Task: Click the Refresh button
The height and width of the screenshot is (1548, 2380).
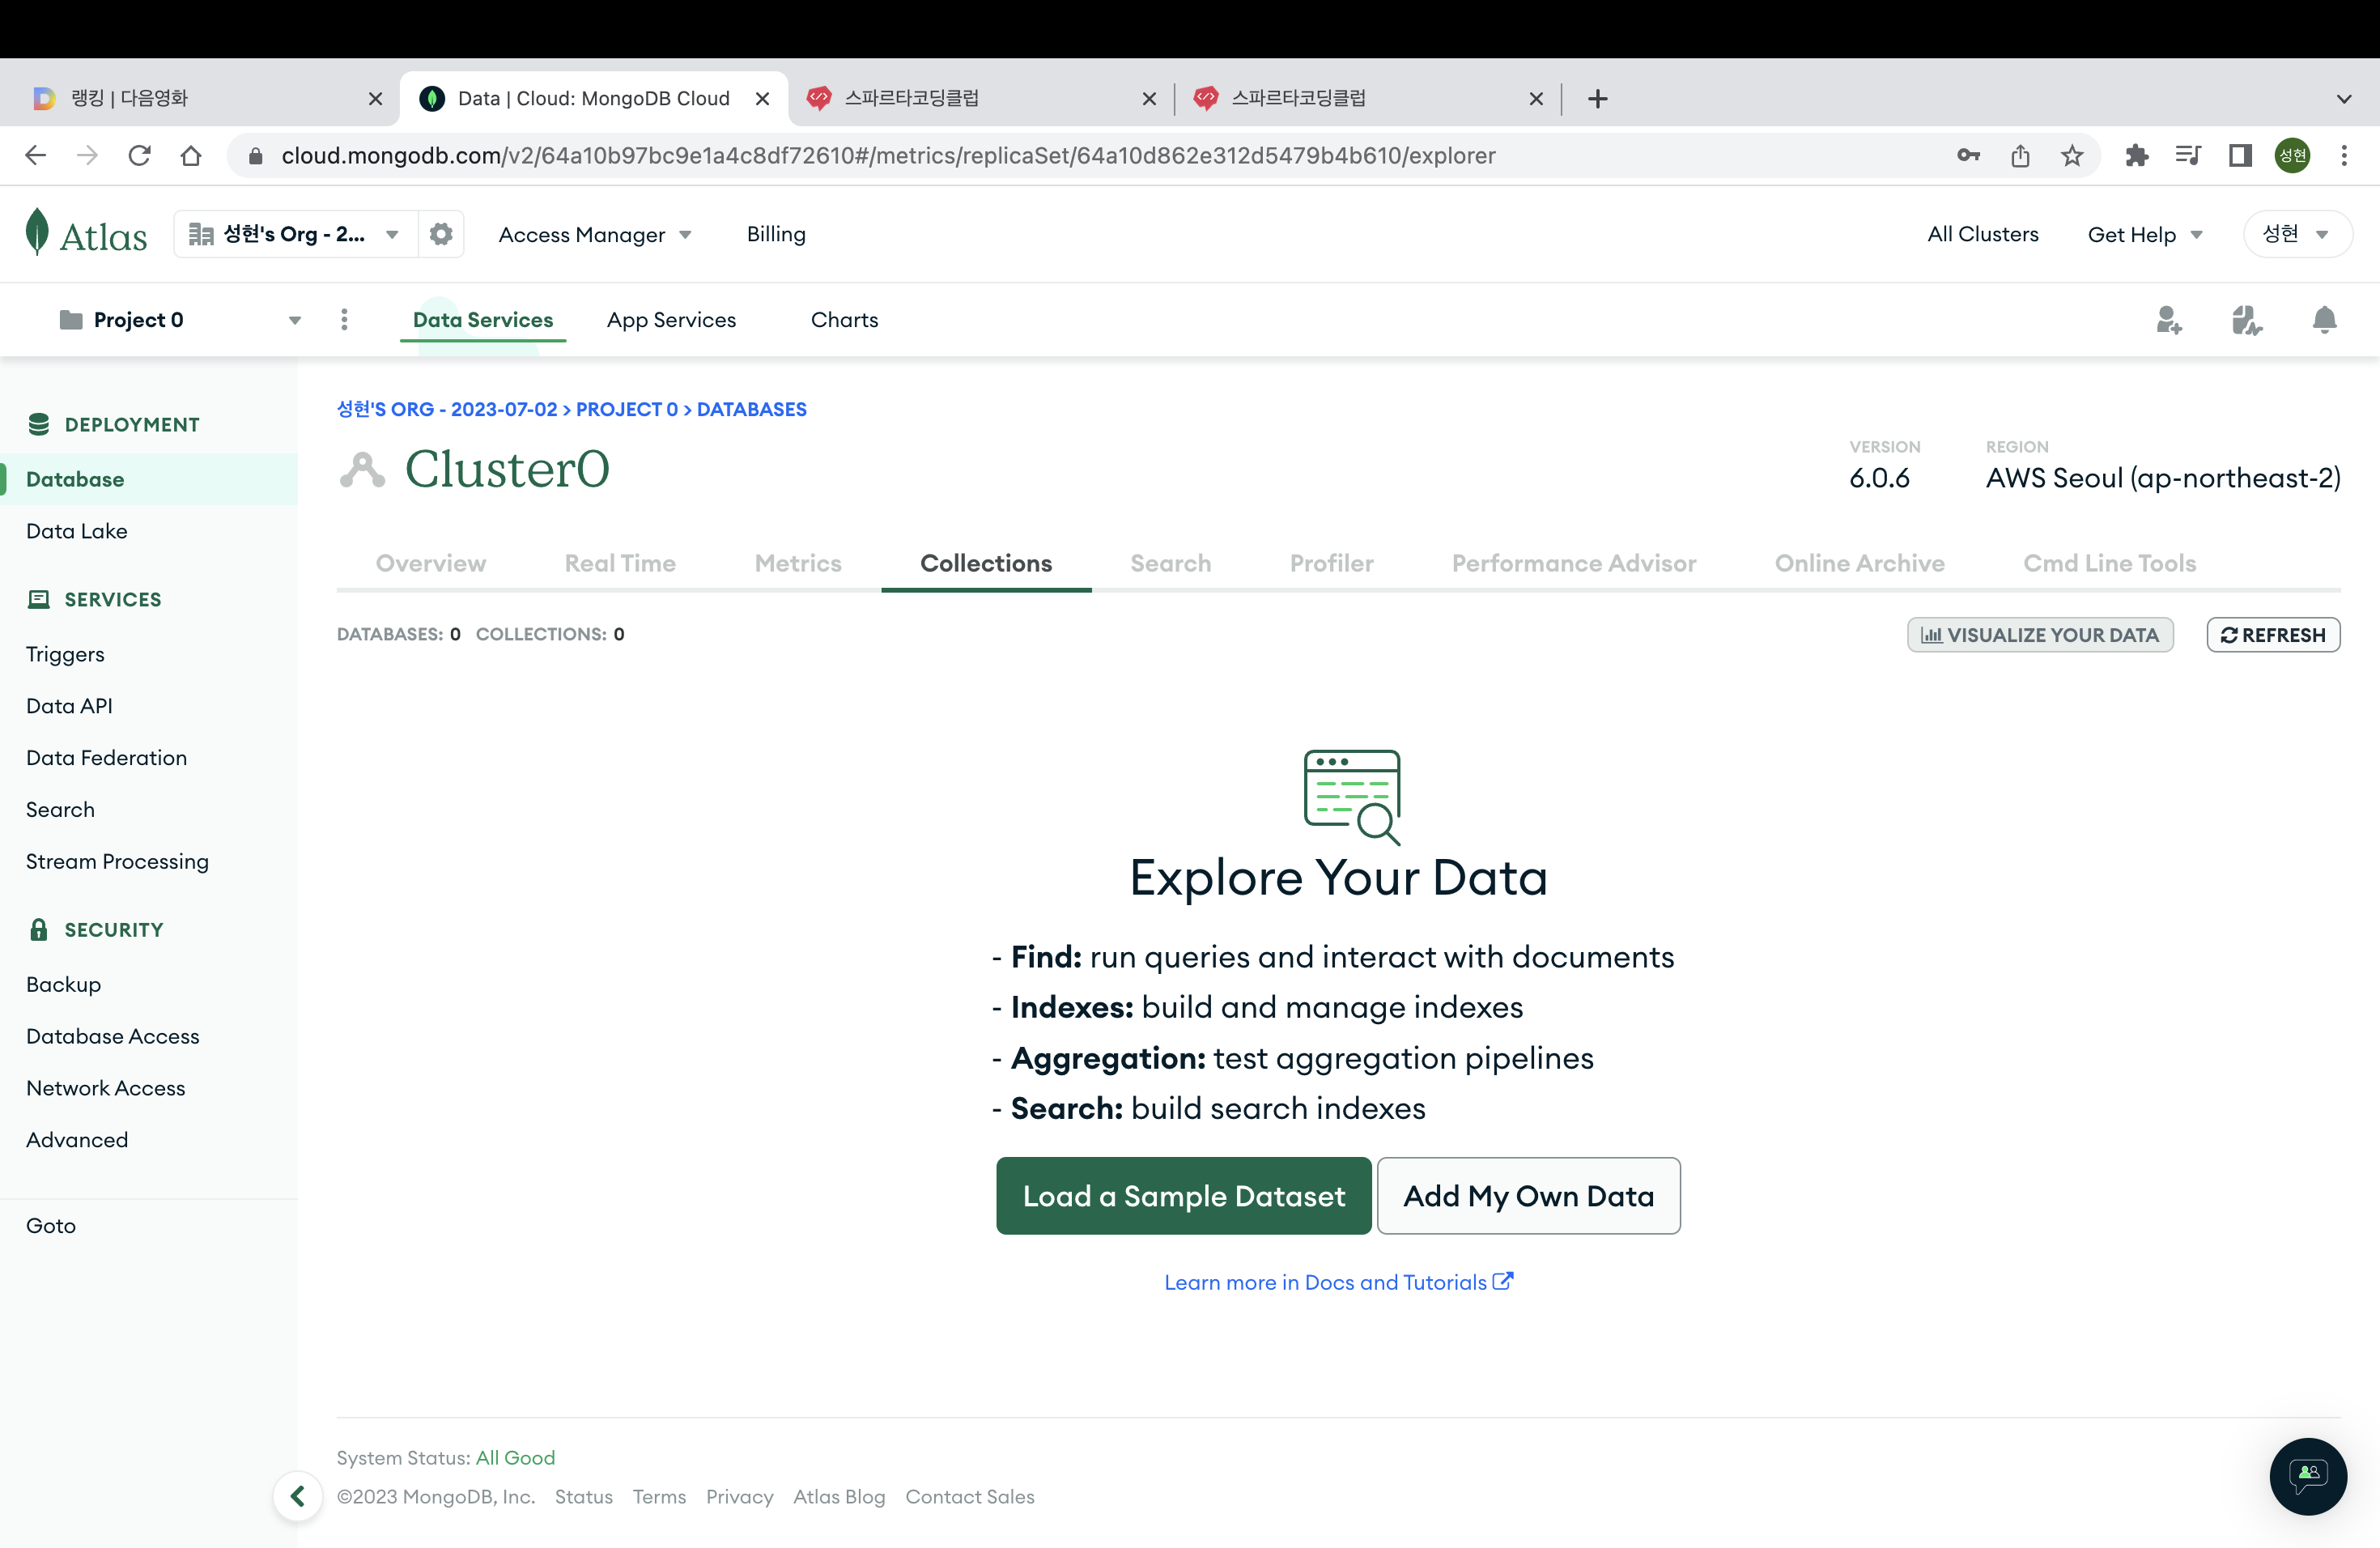Action: pyautogui.click(x=2273, y=634)
